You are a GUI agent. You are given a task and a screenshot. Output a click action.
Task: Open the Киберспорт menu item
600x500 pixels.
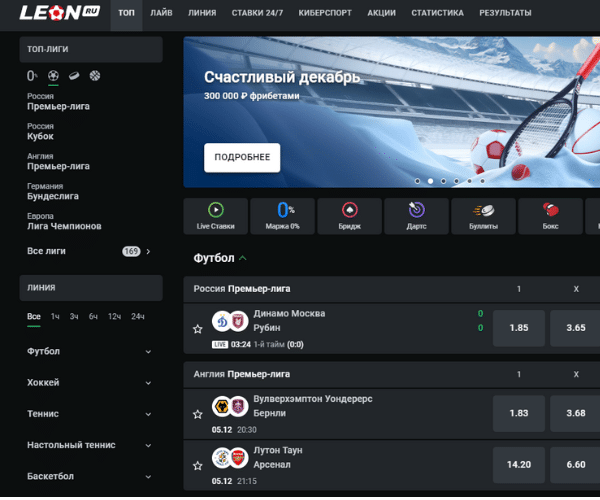pyautogui.click(x=325, y=13)
